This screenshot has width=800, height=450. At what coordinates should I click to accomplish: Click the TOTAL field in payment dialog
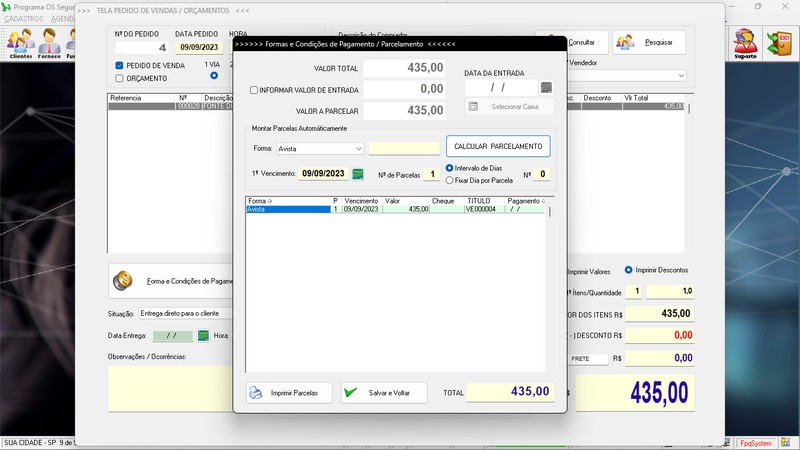(x=510, y=392)
